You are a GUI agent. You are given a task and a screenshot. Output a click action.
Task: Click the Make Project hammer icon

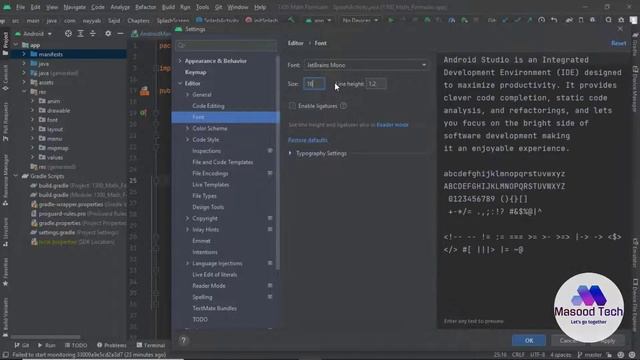[x=291, y=20]
